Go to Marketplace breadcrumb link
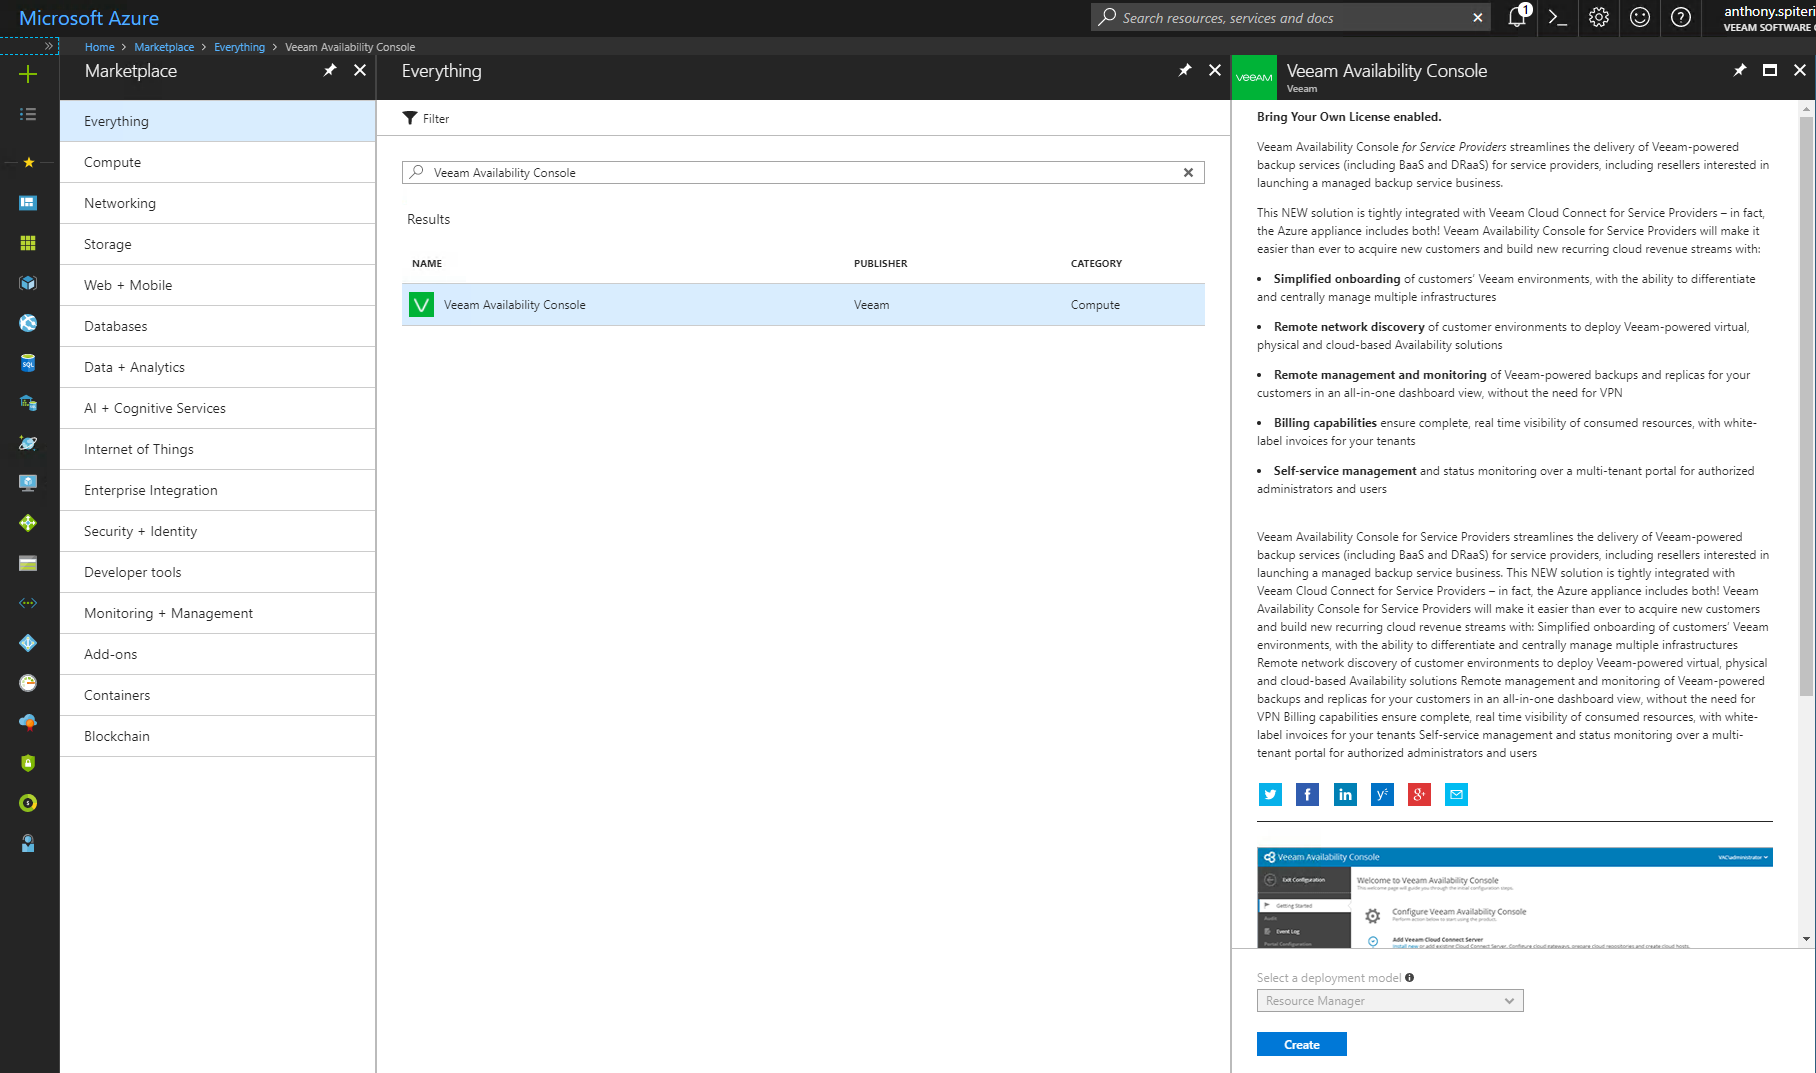Screen dimensions: 1816x1073 (x=164, y=47)
